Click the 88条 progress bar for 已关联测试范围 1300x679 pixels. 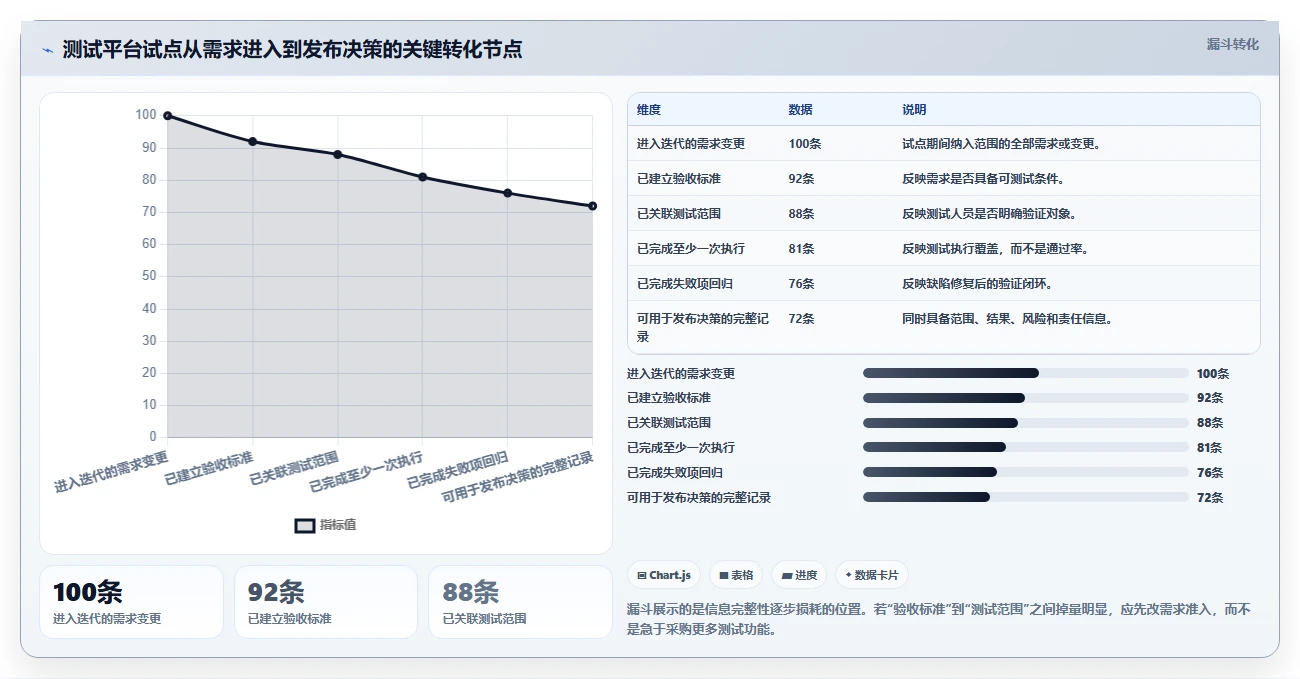coord(1026,423)
